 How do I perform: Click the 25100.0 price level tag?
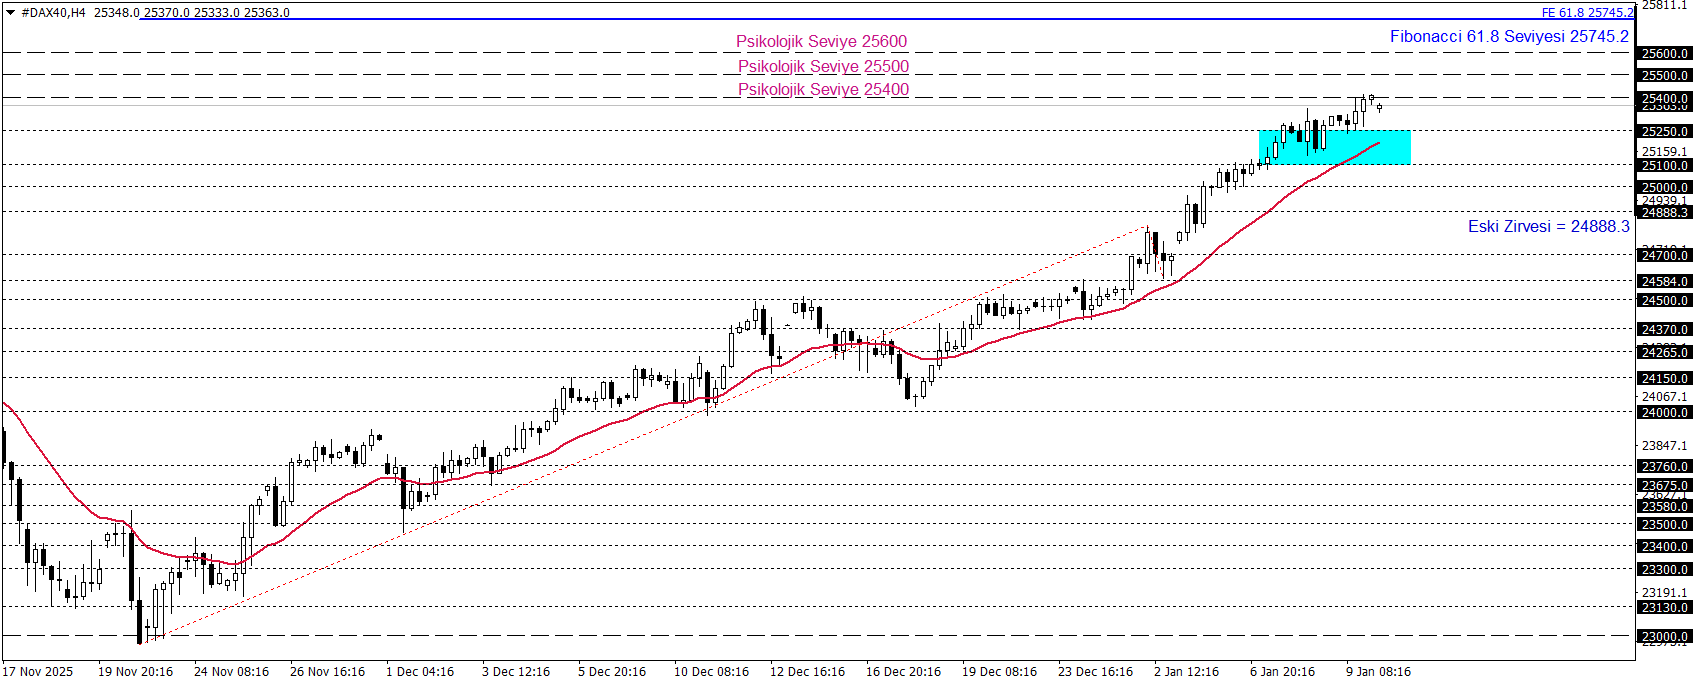click(x=1665, y=166)
